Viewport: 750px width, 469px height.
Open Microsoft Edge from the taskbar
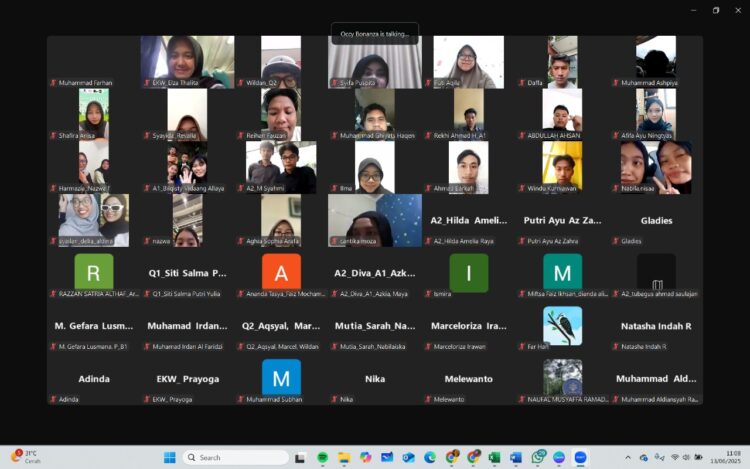tap(430, 457)
